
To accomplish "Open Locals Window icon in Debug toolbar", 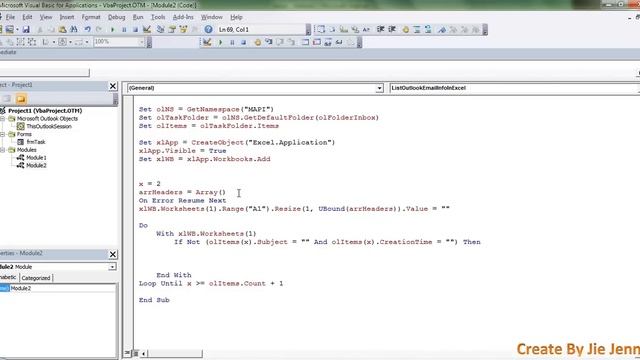I will [305, 42].
